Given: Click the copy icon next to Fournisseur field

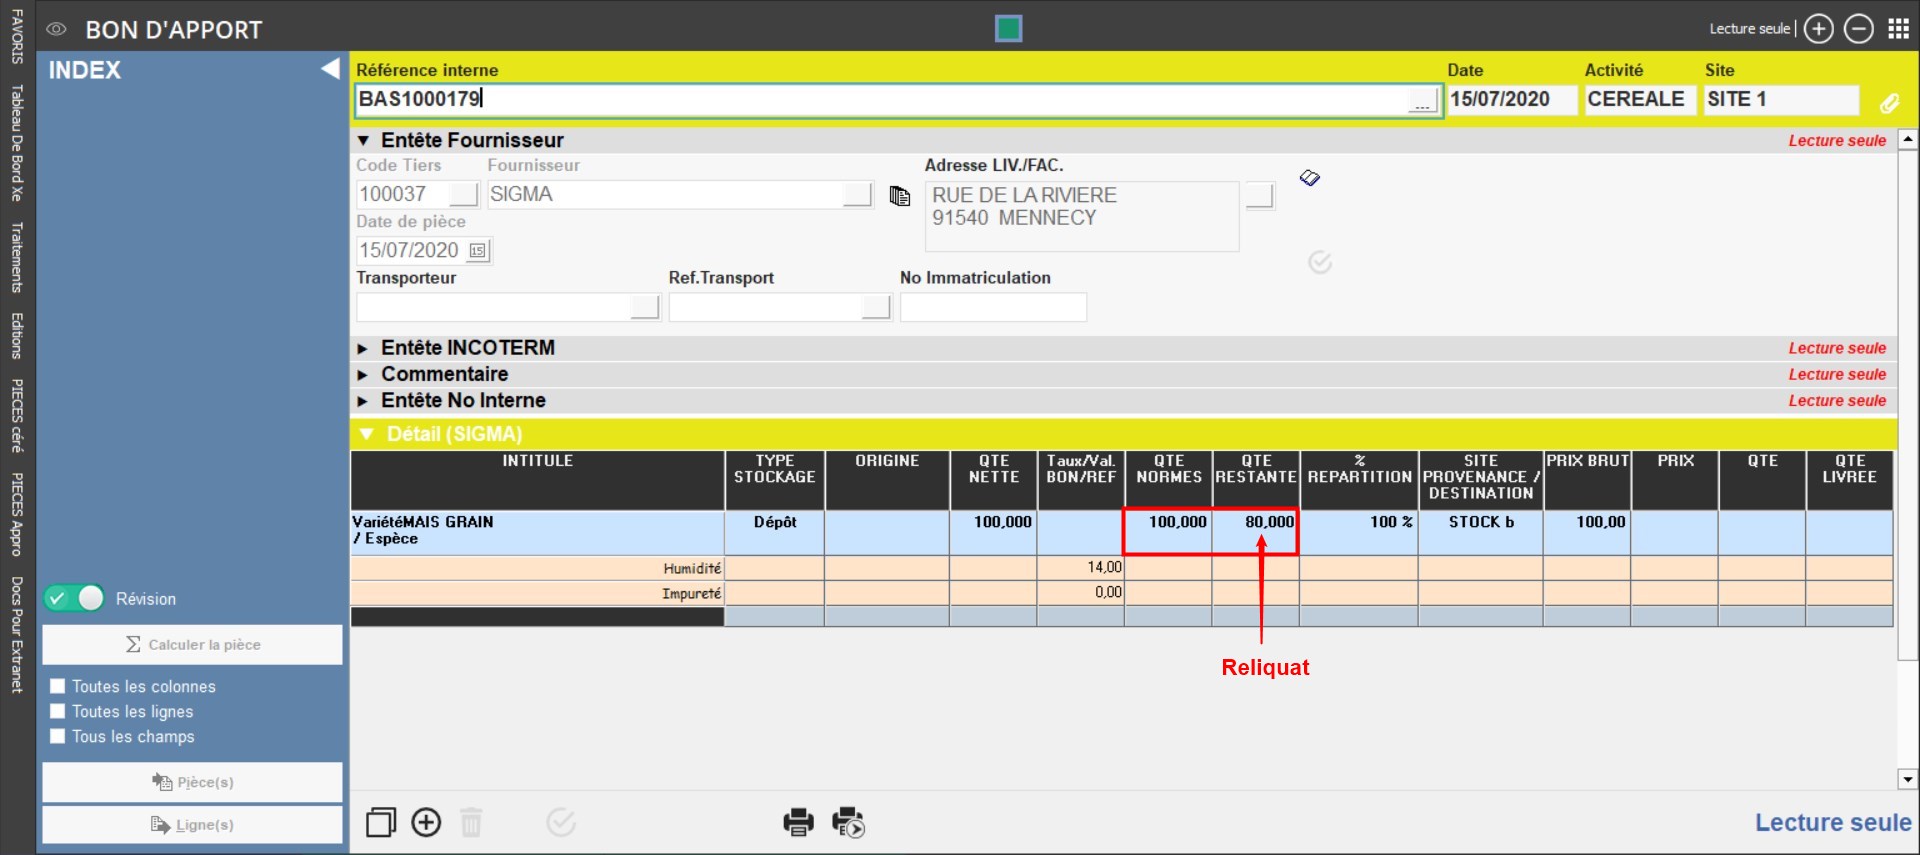Looking at the screenshot, I should [x=900, y=196].
